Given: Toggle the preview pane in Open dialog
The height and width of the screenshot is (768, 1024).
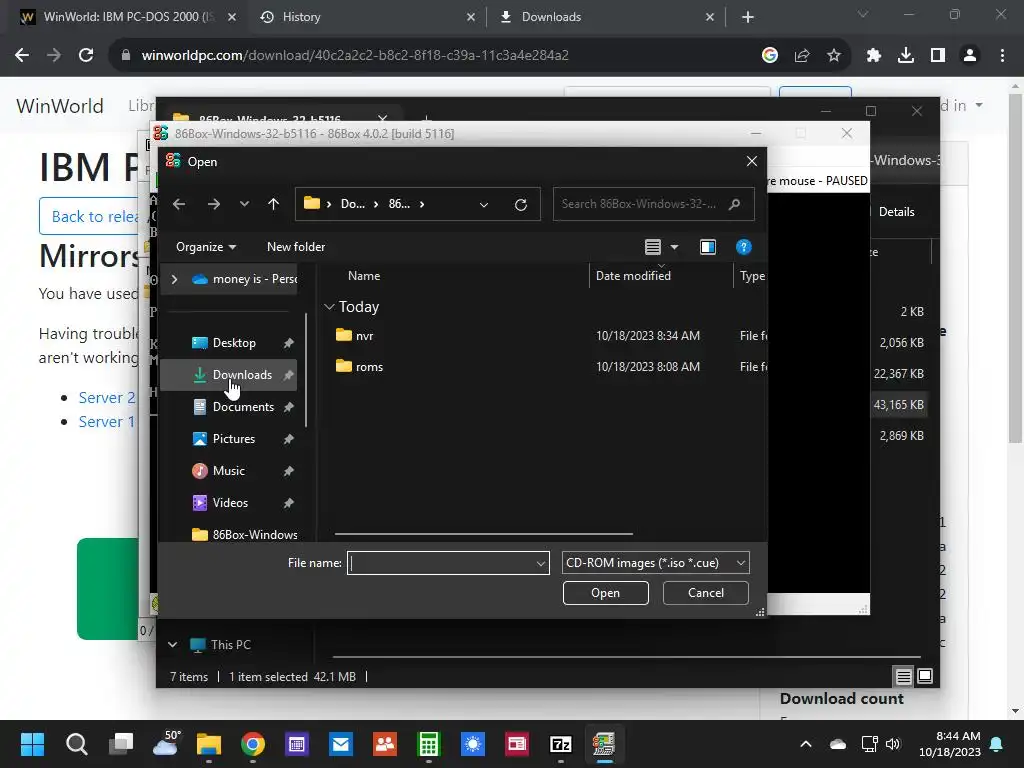Looking at the screenshot, I should [x=708, y=247].
